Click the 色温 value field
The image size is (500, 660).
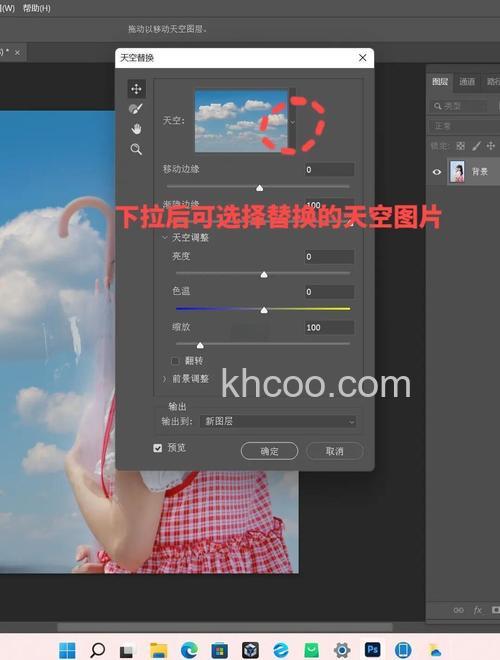coord(329,292)
